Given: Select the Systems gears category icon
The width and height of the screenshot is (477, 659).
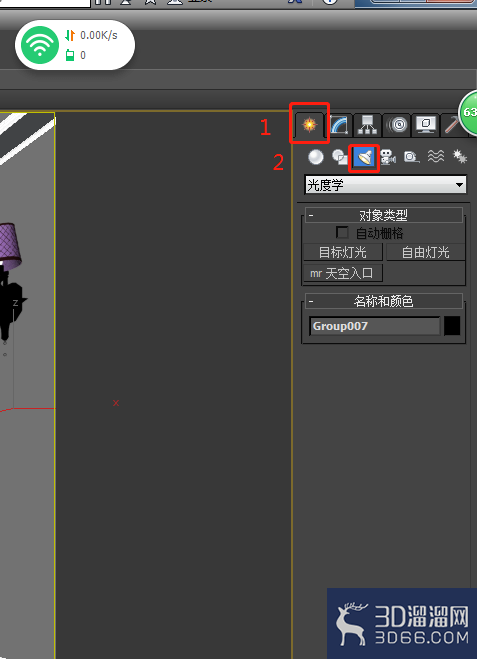Looking at the screenshot, I should pos(459,157).
